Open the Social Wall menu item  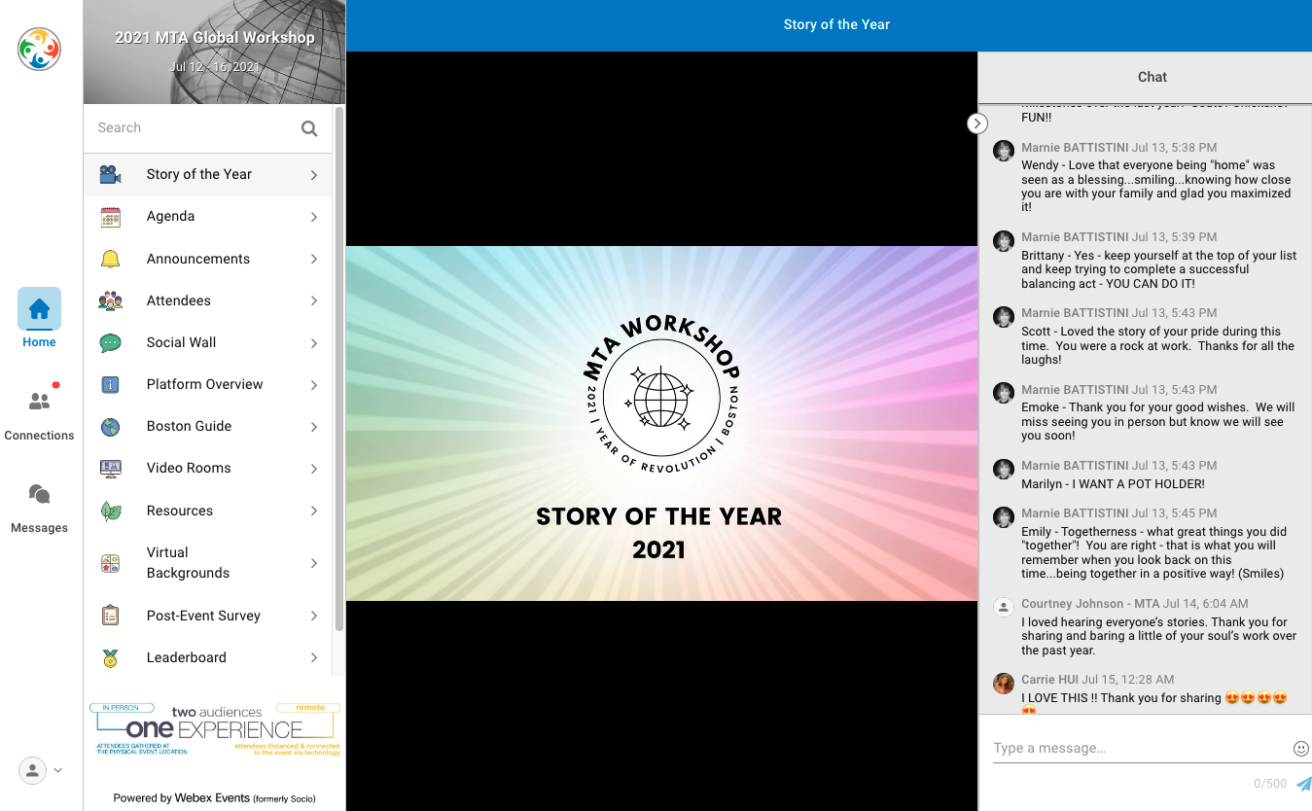(x=208, y=343)
